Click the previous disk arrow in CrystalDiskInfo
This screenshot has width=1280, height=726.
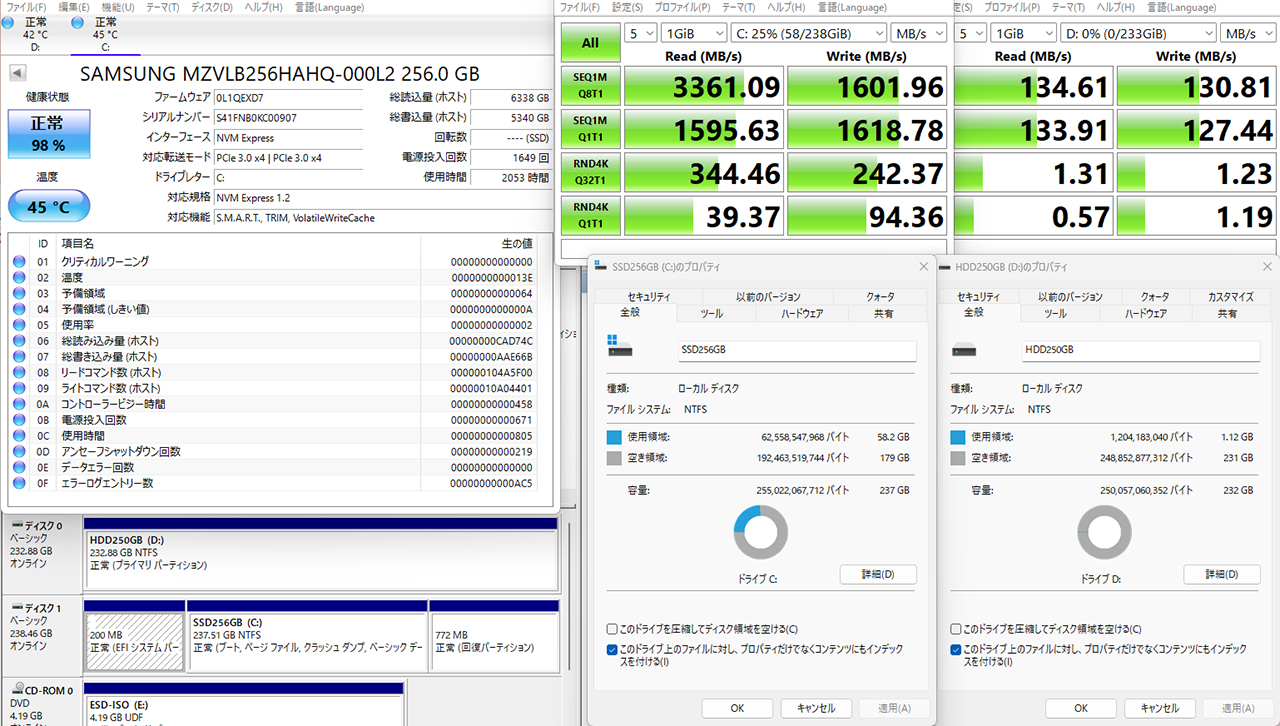[18, 74]
